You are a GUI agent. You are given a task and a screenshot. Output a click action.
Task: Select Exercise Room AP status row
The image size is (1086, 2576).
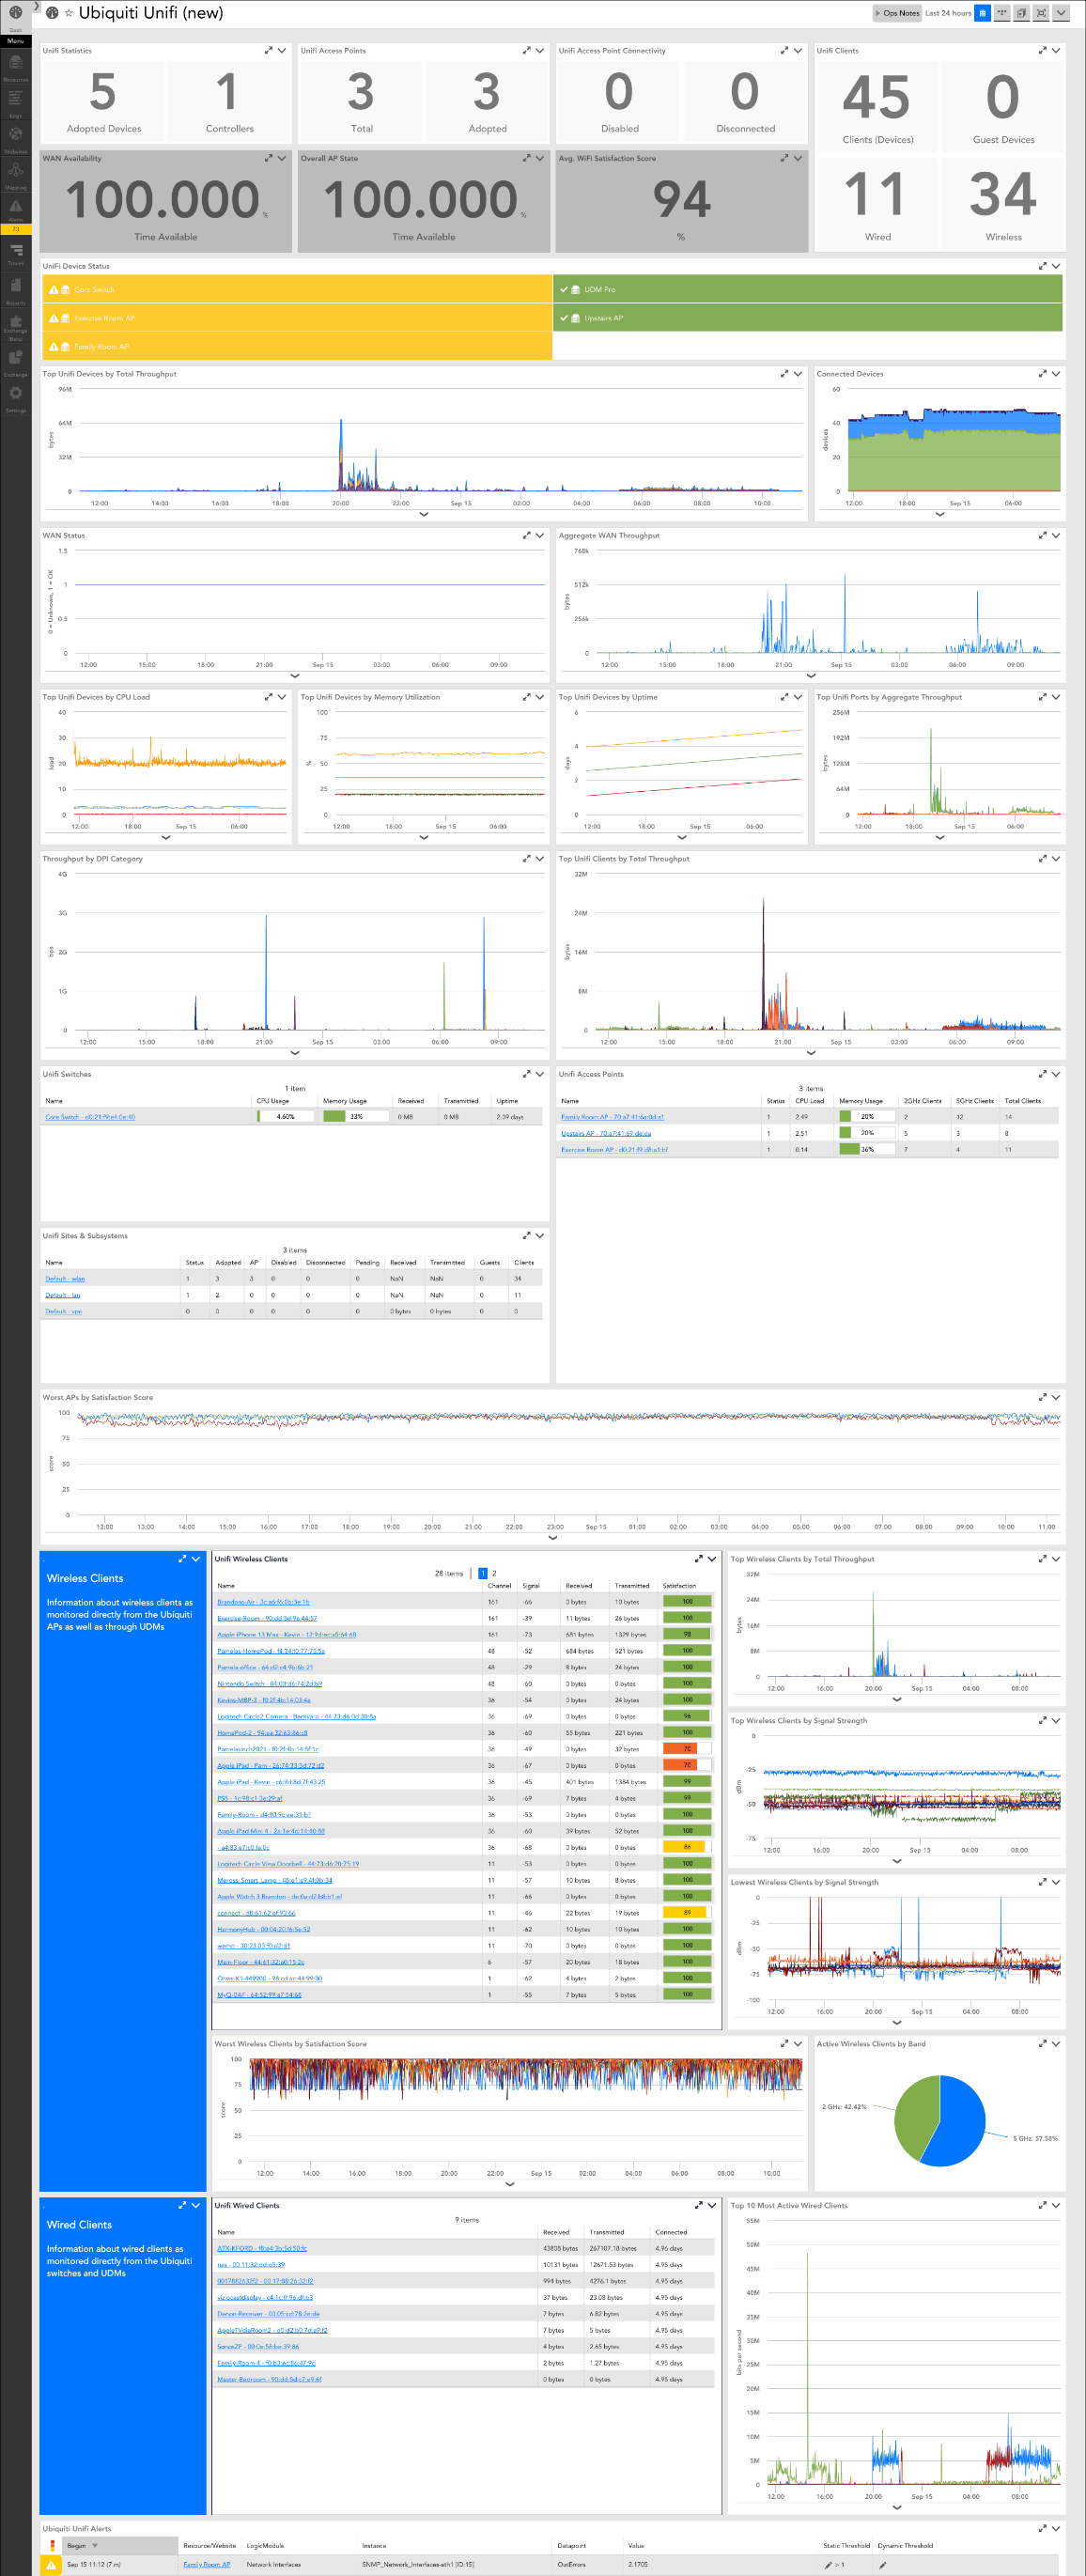point(296,318)
